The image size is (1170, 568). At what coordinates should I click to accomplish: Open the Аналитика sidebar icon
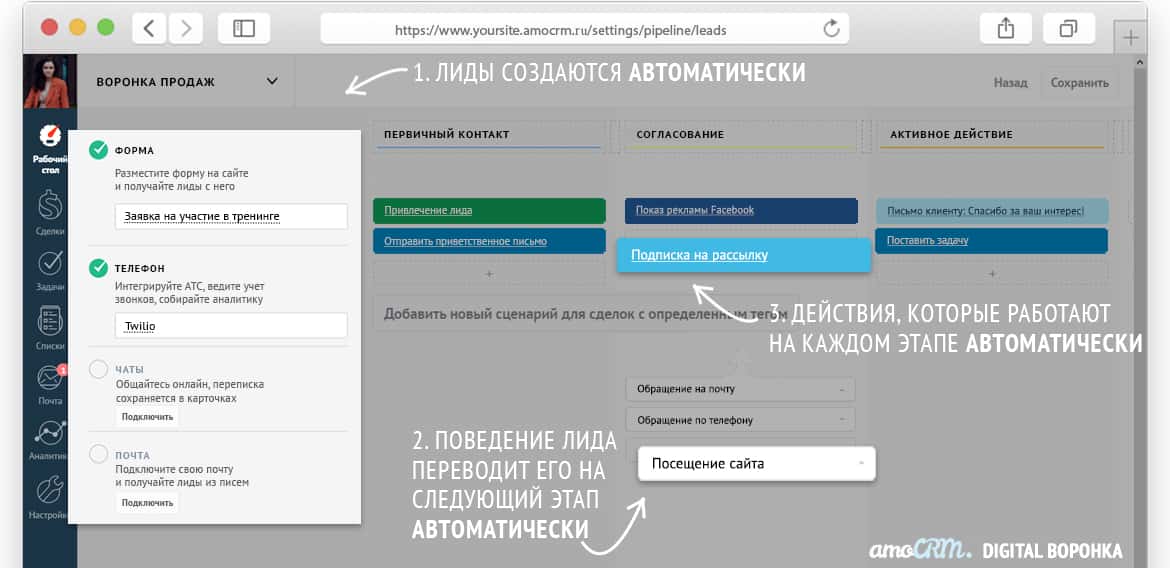49,434
